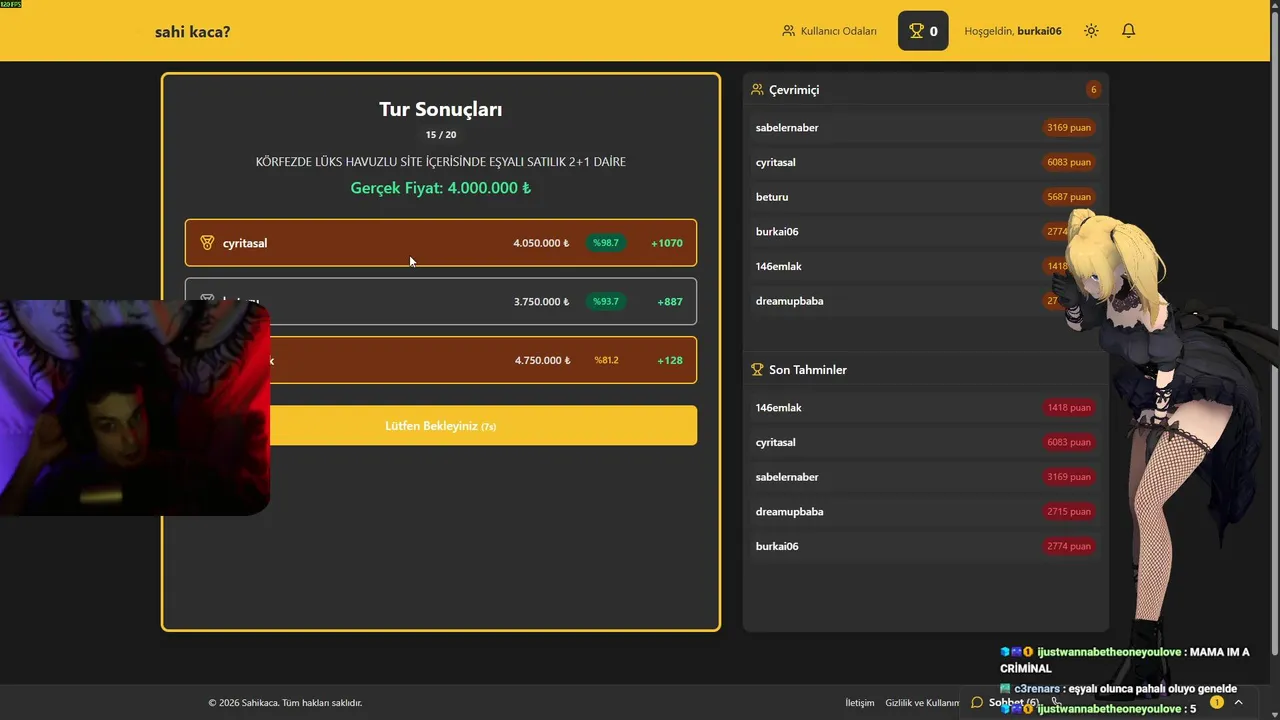The width and height of the screenshot is (1280, 720).
Task: Click the burkai06 username in header
Action: tap(1039, 31)
